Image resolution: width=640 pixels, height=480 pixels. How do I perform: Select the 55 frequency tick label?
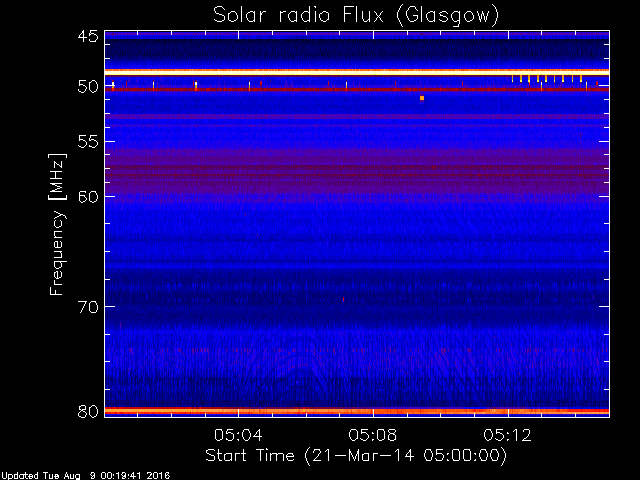pos(88,142)
